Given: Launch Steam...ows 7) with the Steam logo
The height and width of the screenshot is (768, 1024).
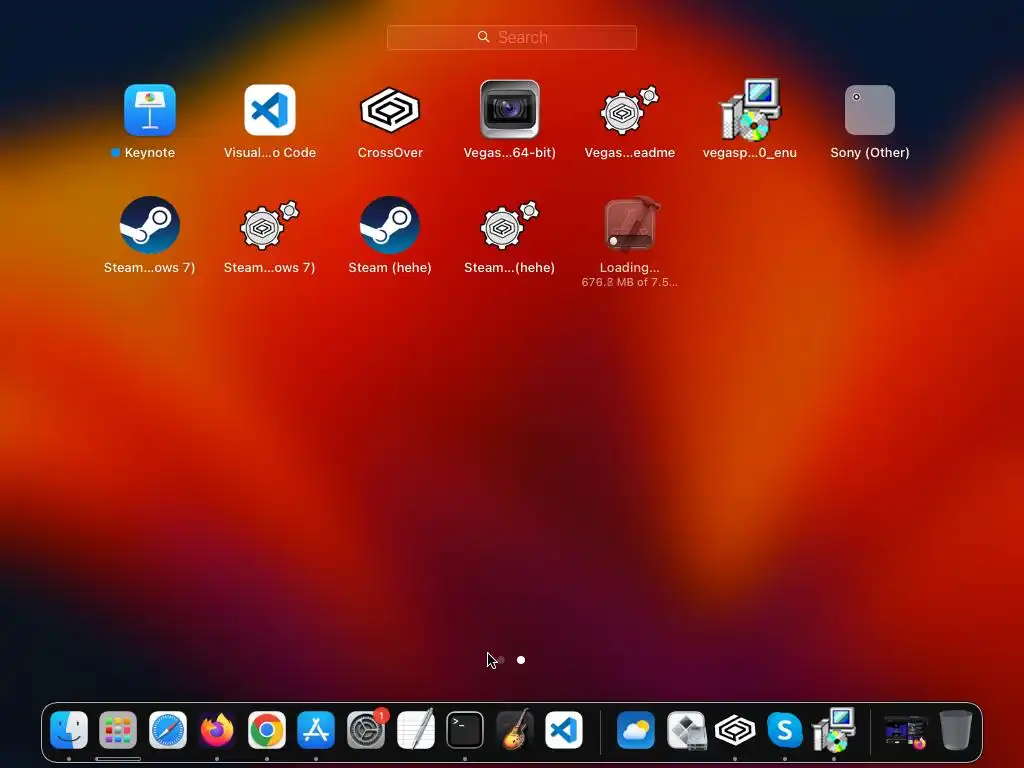Looking at the screenshot, I should click(150, 225).
